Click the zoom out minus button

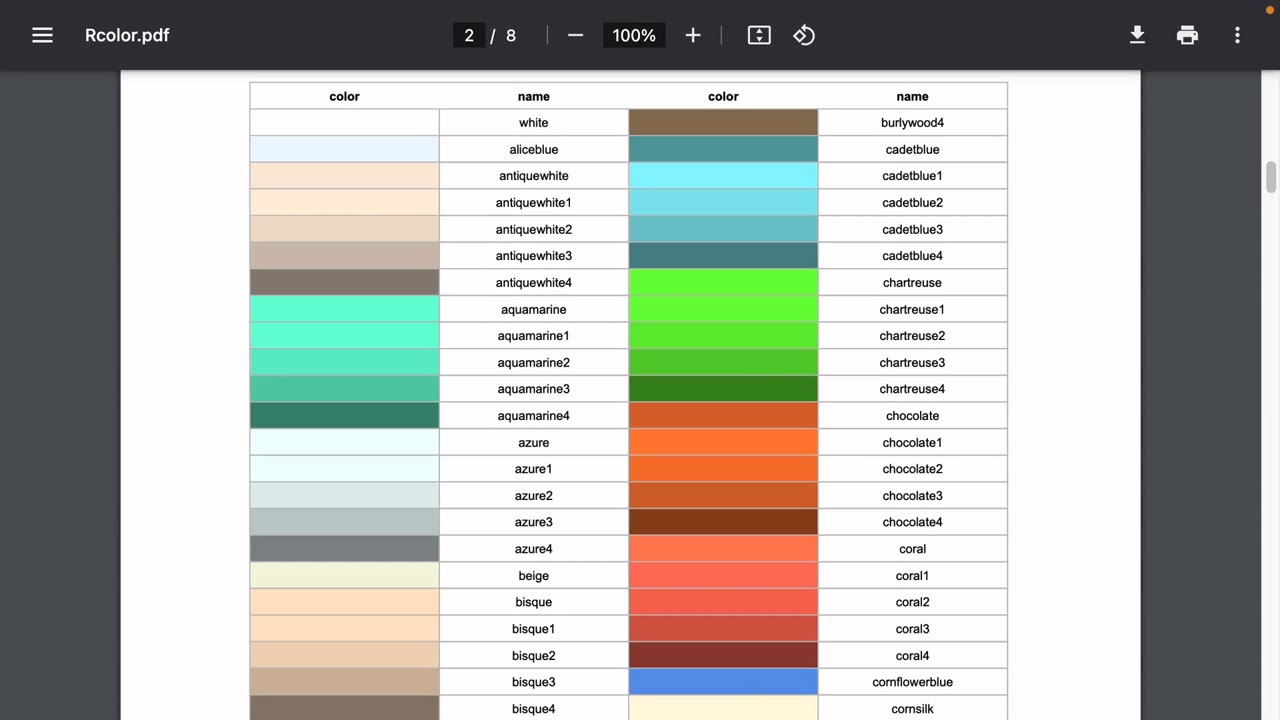coord(575,35)
